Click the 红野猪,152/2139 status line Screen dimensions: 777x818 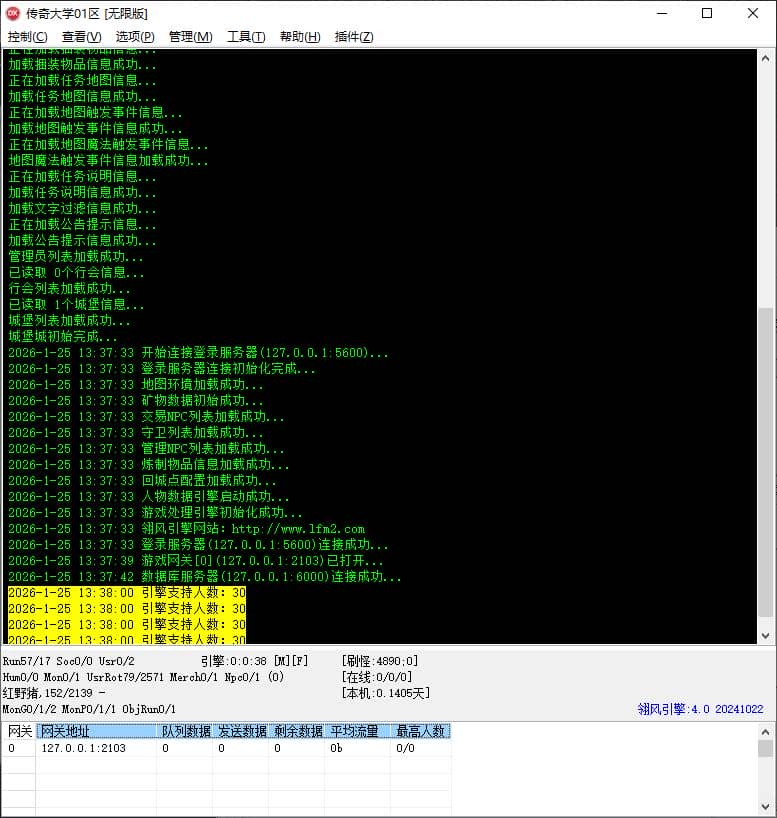click(53, 693)
